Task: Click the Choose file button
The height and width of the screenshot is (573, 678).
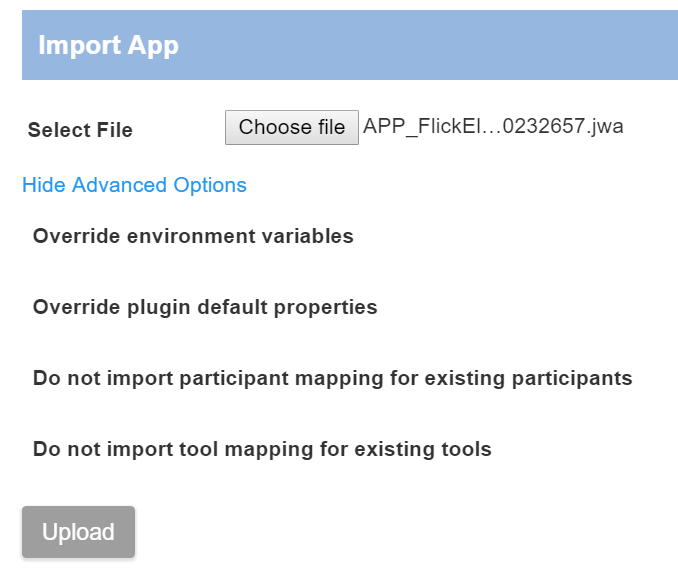Action: point(291,127)
